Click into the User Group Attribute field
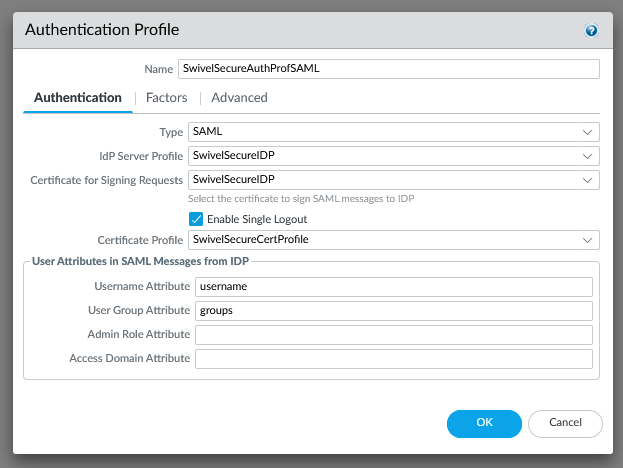This screenshot has height=468, width=623. click(393, 311)
